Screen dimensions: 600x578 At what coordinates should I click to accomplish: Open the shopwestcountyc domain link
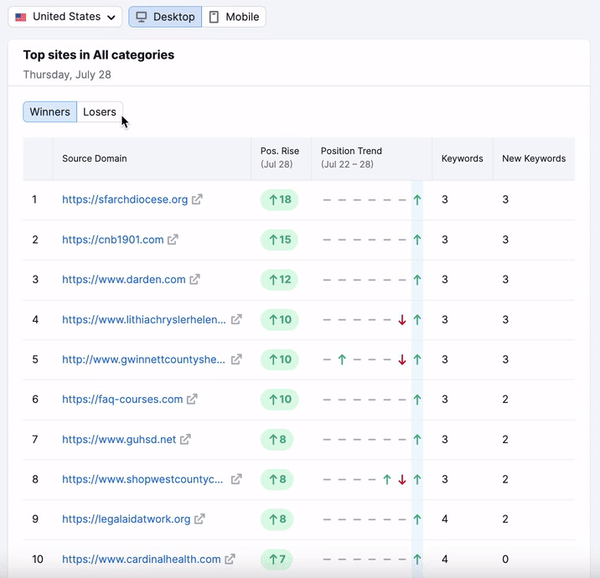(x=142, y=479)
